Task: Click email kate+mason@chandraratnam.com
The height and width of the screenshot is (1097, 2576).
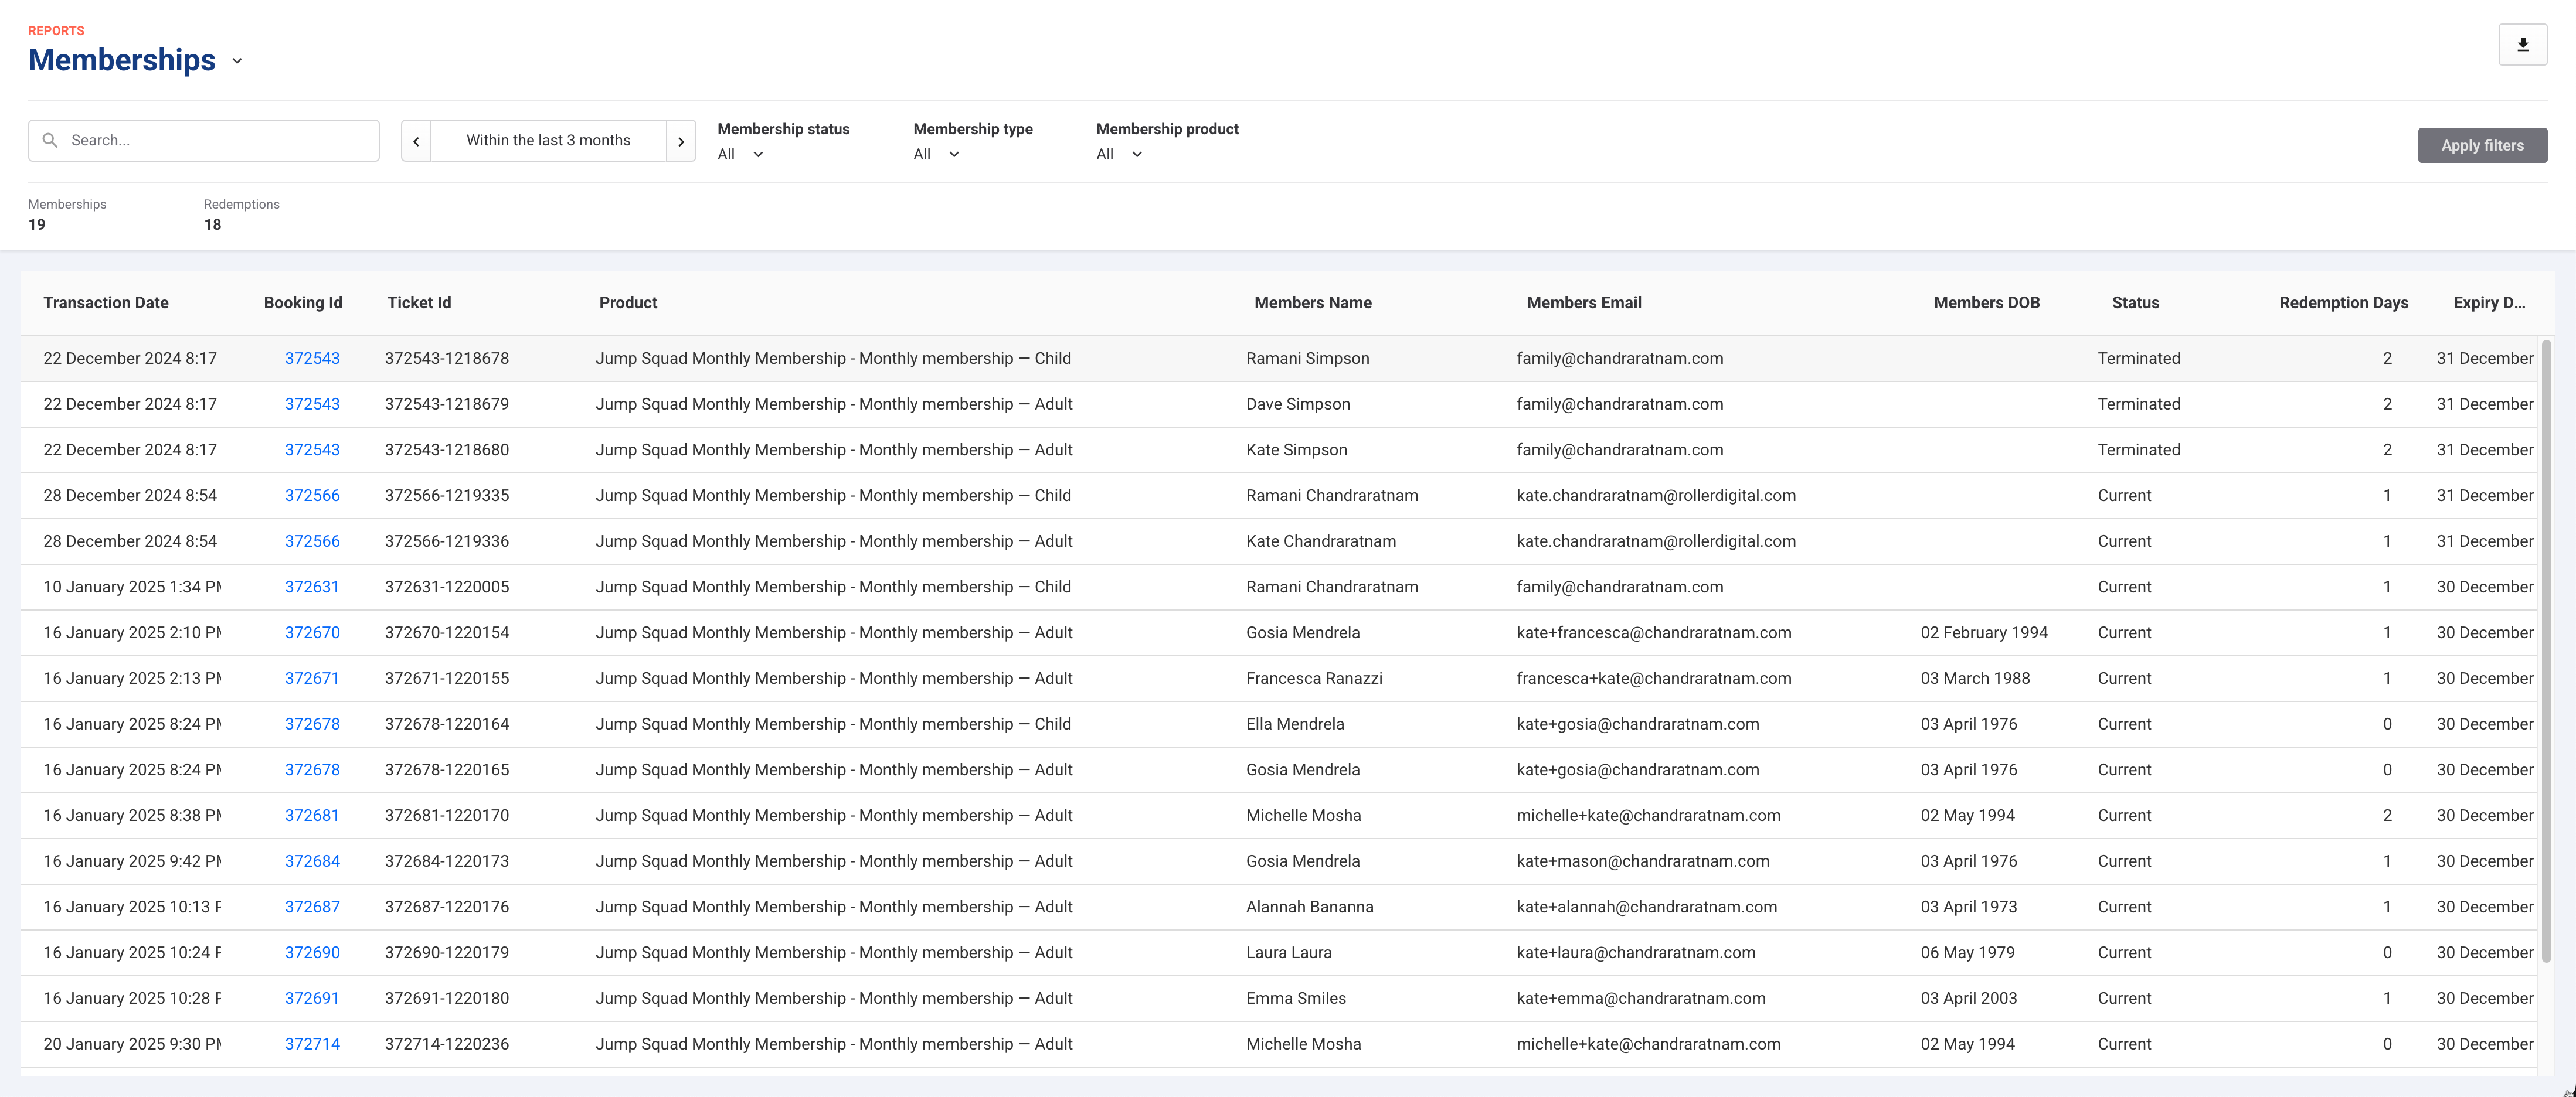Action: [1643, 861]
